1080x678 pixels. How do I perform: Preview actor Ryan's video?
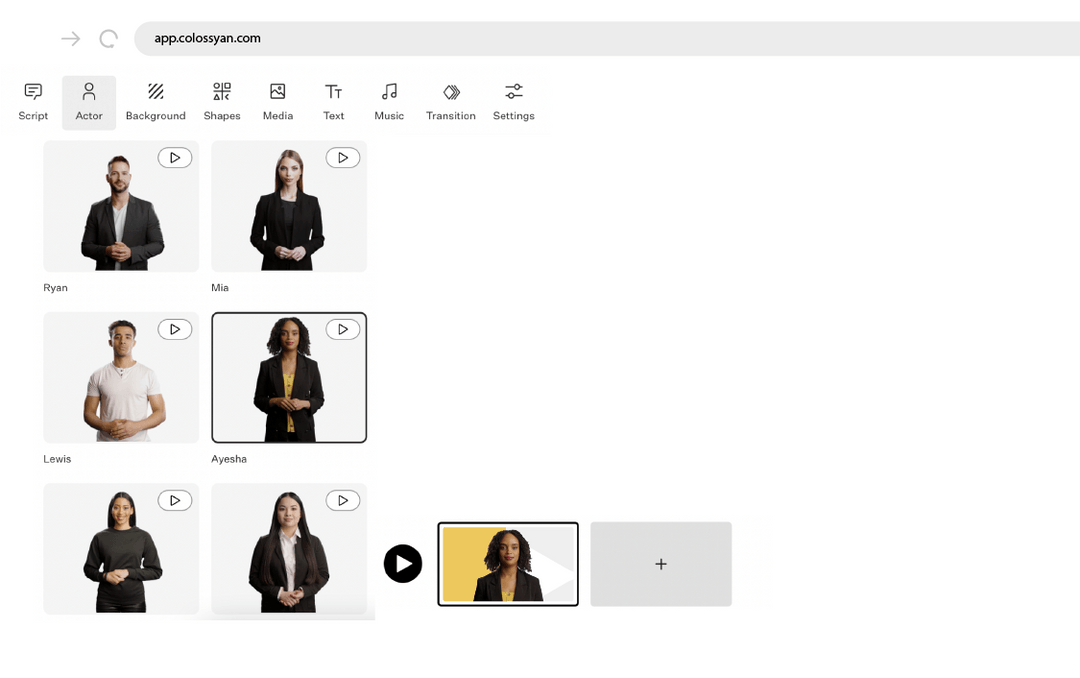coord(175,157)
